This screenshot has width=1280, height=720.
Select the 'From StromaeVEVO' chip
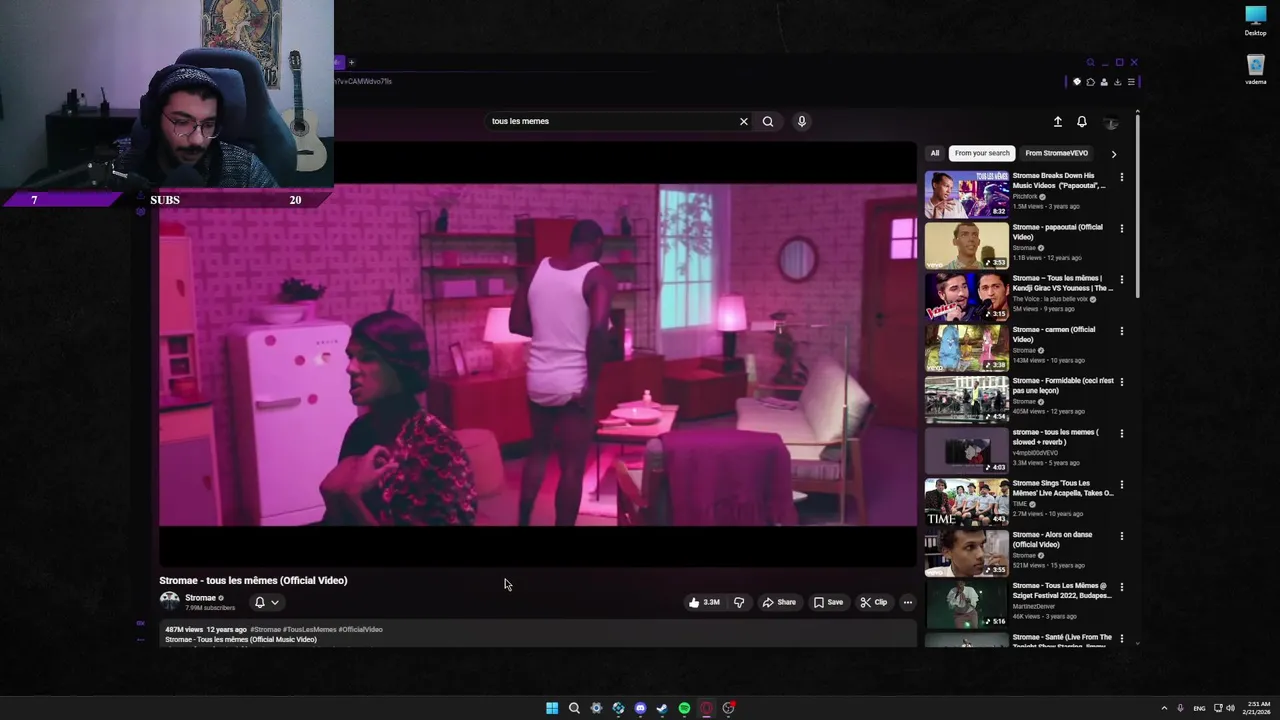click(x=1056, y=153)
